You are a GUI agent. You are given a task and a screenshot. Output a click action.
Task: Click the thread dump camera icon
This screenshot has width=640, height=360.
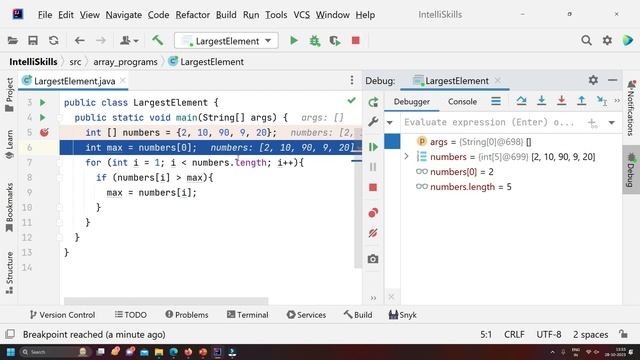tap(373, 259)
